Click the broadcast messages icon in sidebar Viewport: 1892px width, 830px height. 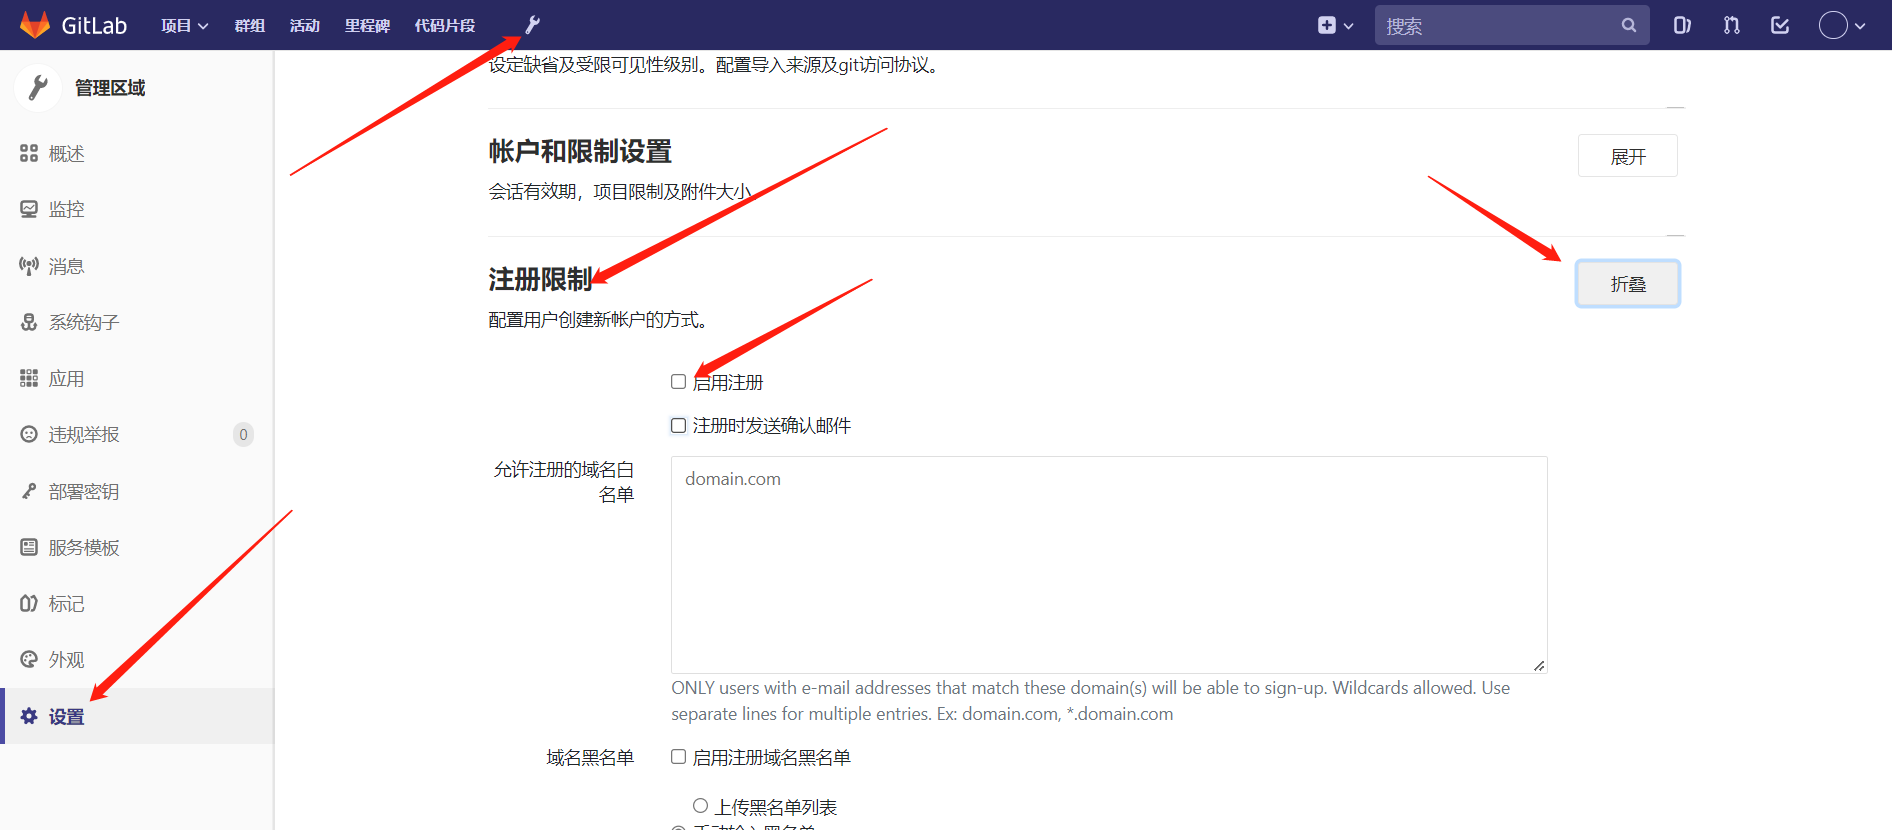[x=29, y=266]
